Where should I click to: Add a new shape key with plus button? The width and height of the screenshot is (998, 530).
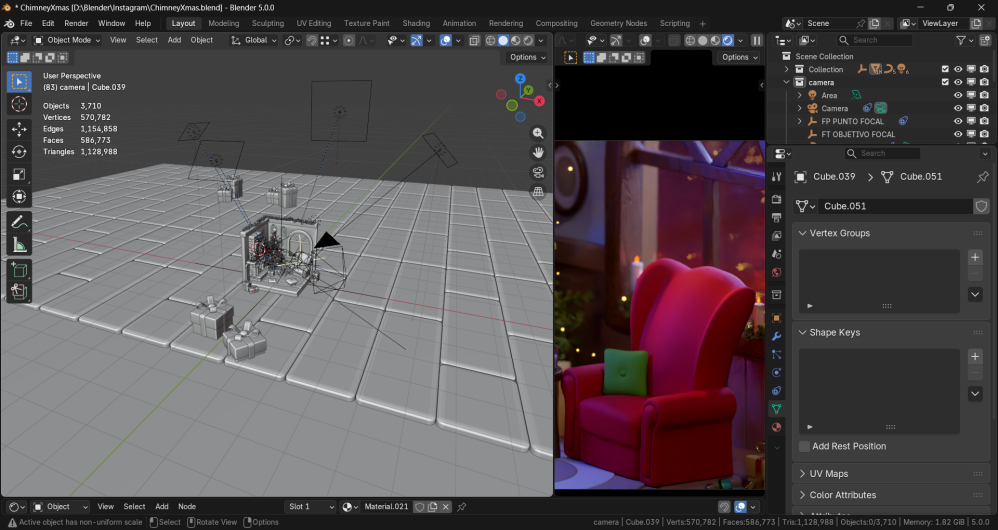coord(975,357)
